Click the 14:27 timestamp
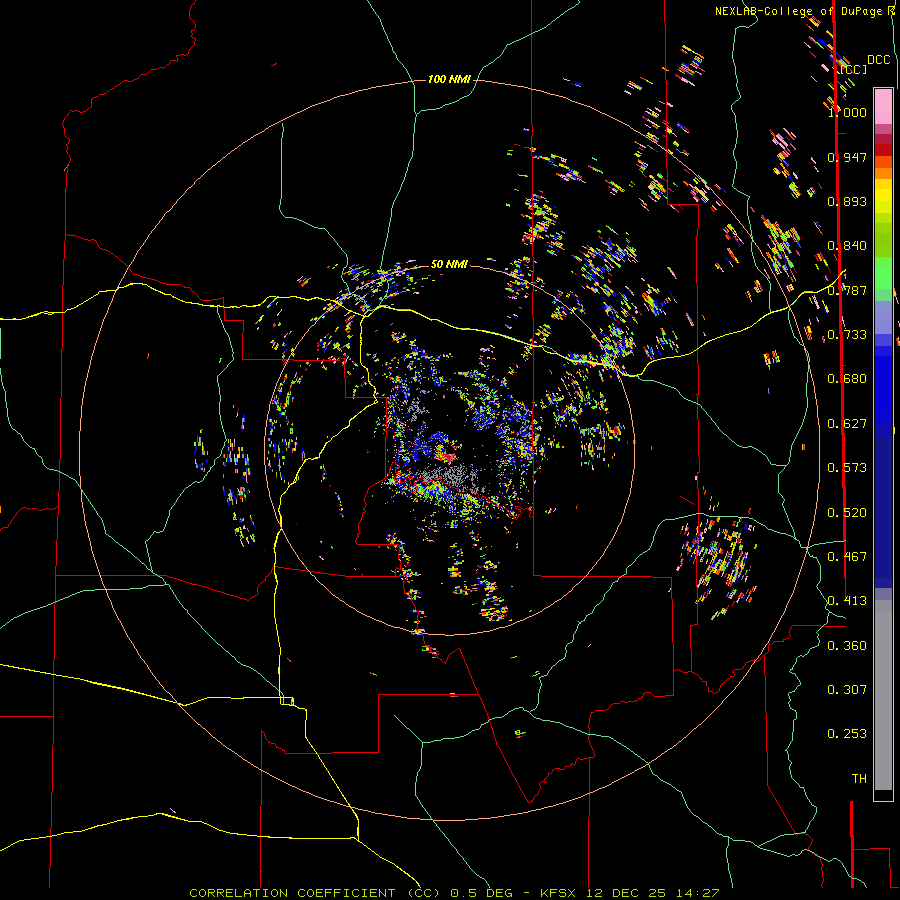The image size is (900, 900). point(697,893)
